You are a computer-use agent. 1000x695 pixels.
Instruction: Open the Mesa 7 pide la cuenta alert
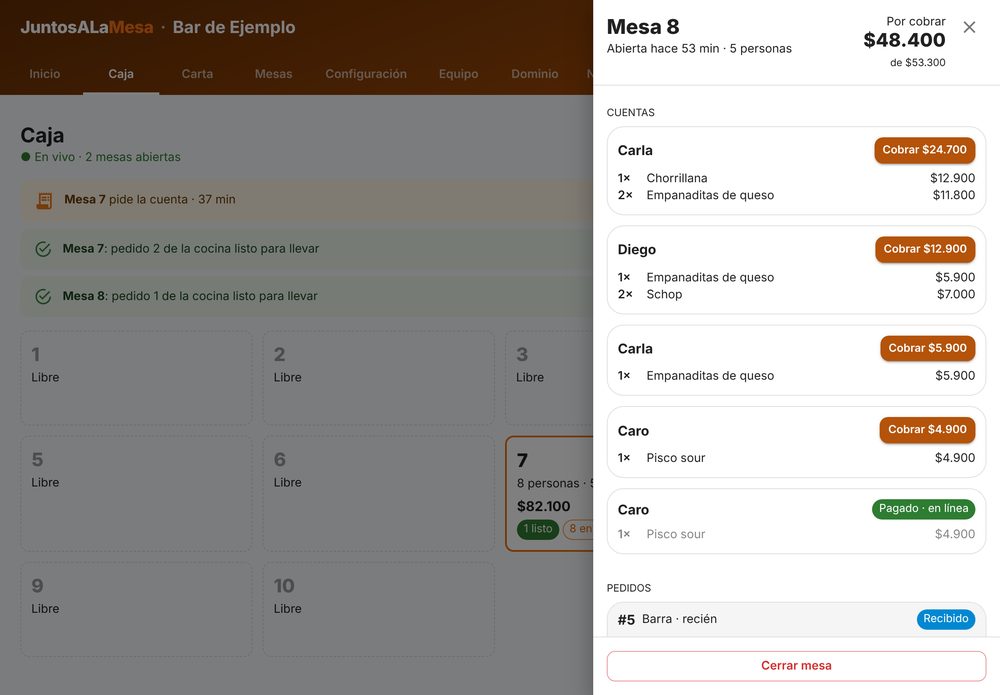tap(307, 200)
